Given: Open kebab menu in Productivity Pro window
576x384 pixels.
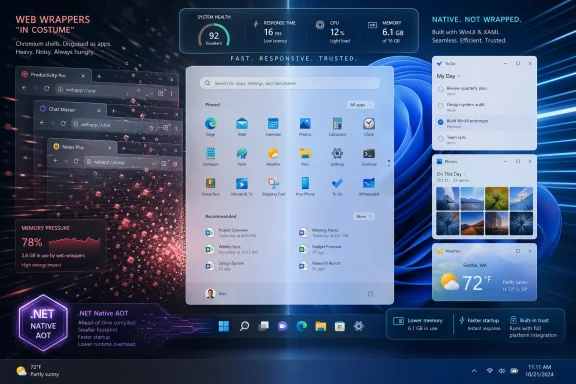Looking at the screenshot, I should [x=171, y=93].
